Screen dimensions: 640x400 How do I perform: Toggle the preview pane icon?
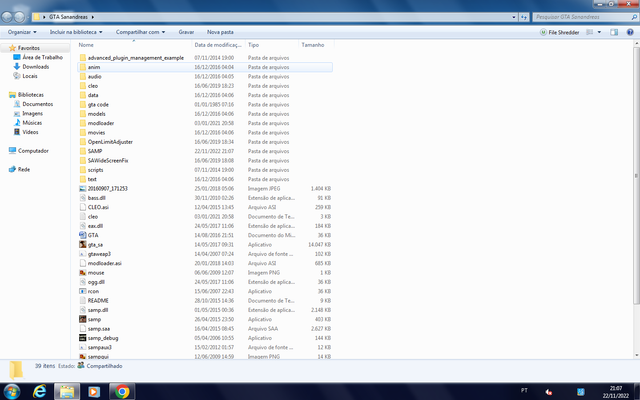(x=614, y=32)
